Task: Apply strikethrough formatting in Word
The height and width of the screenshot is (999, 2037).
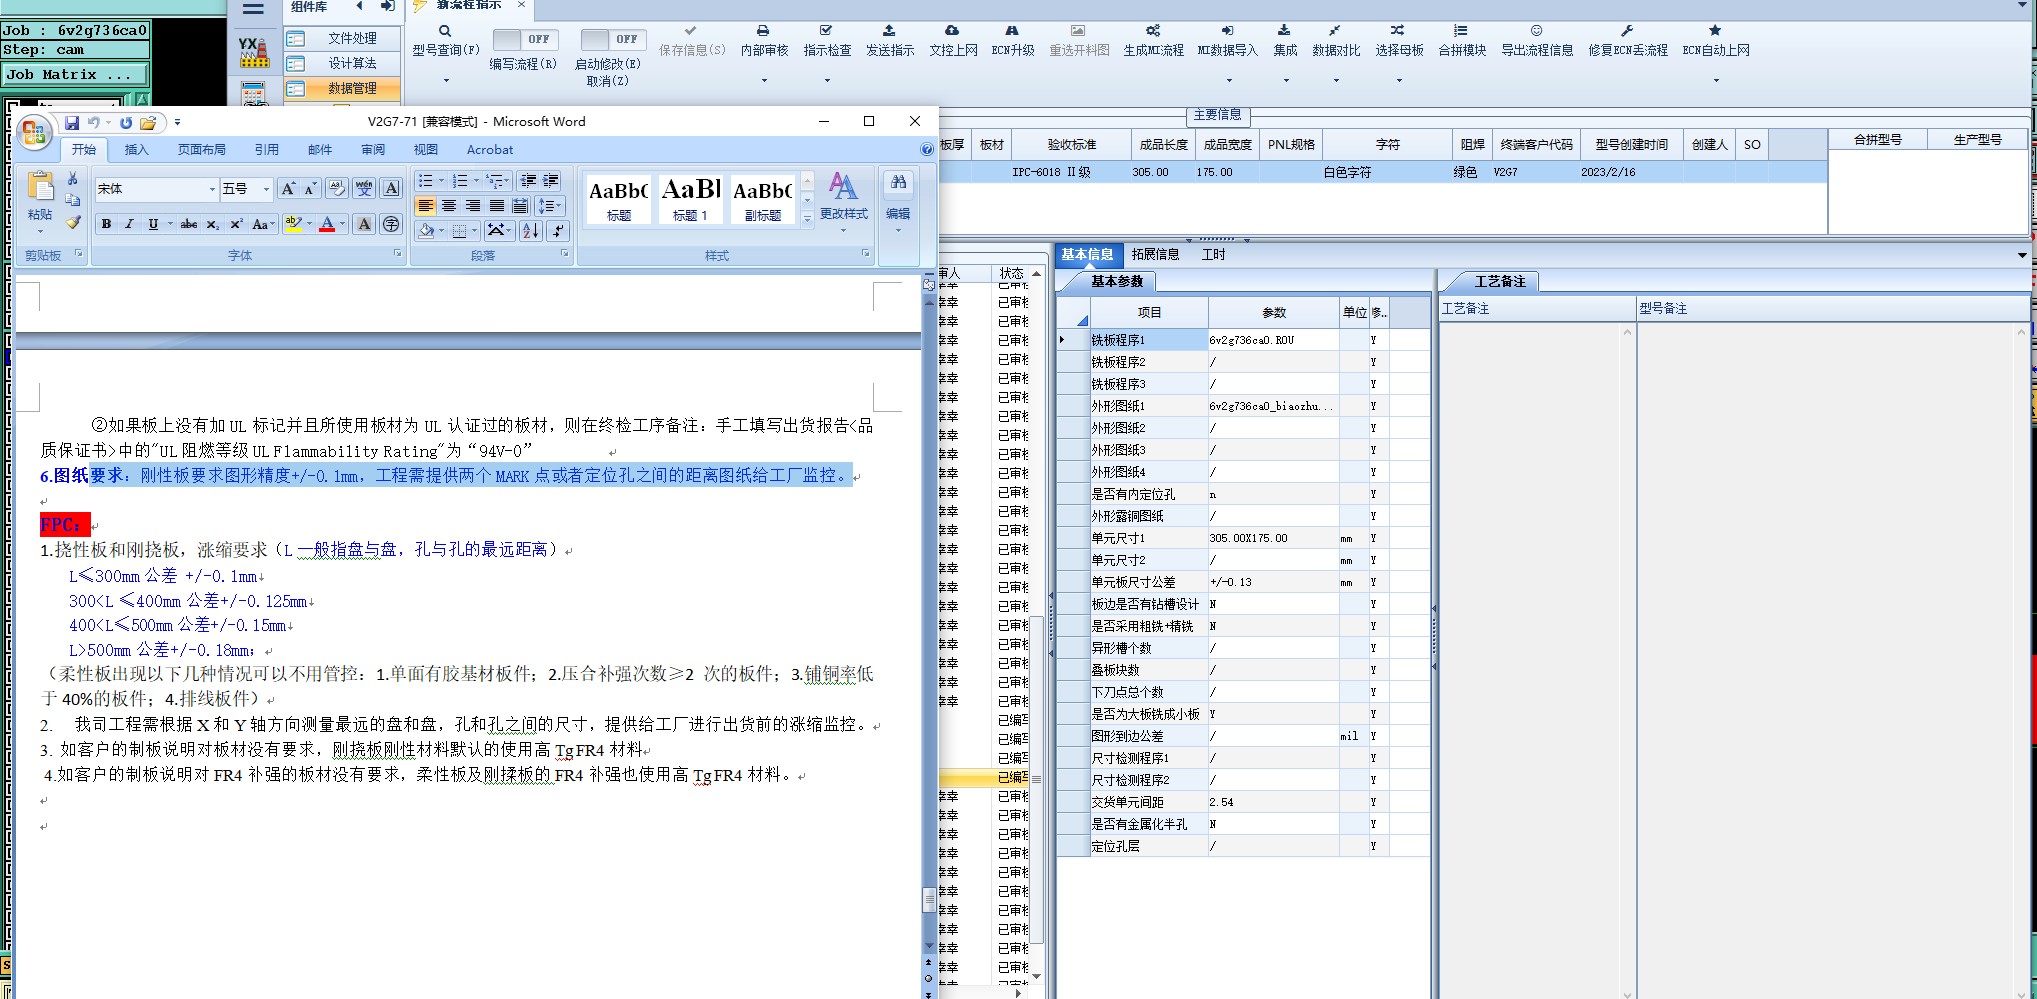Action: click(188, 224)
